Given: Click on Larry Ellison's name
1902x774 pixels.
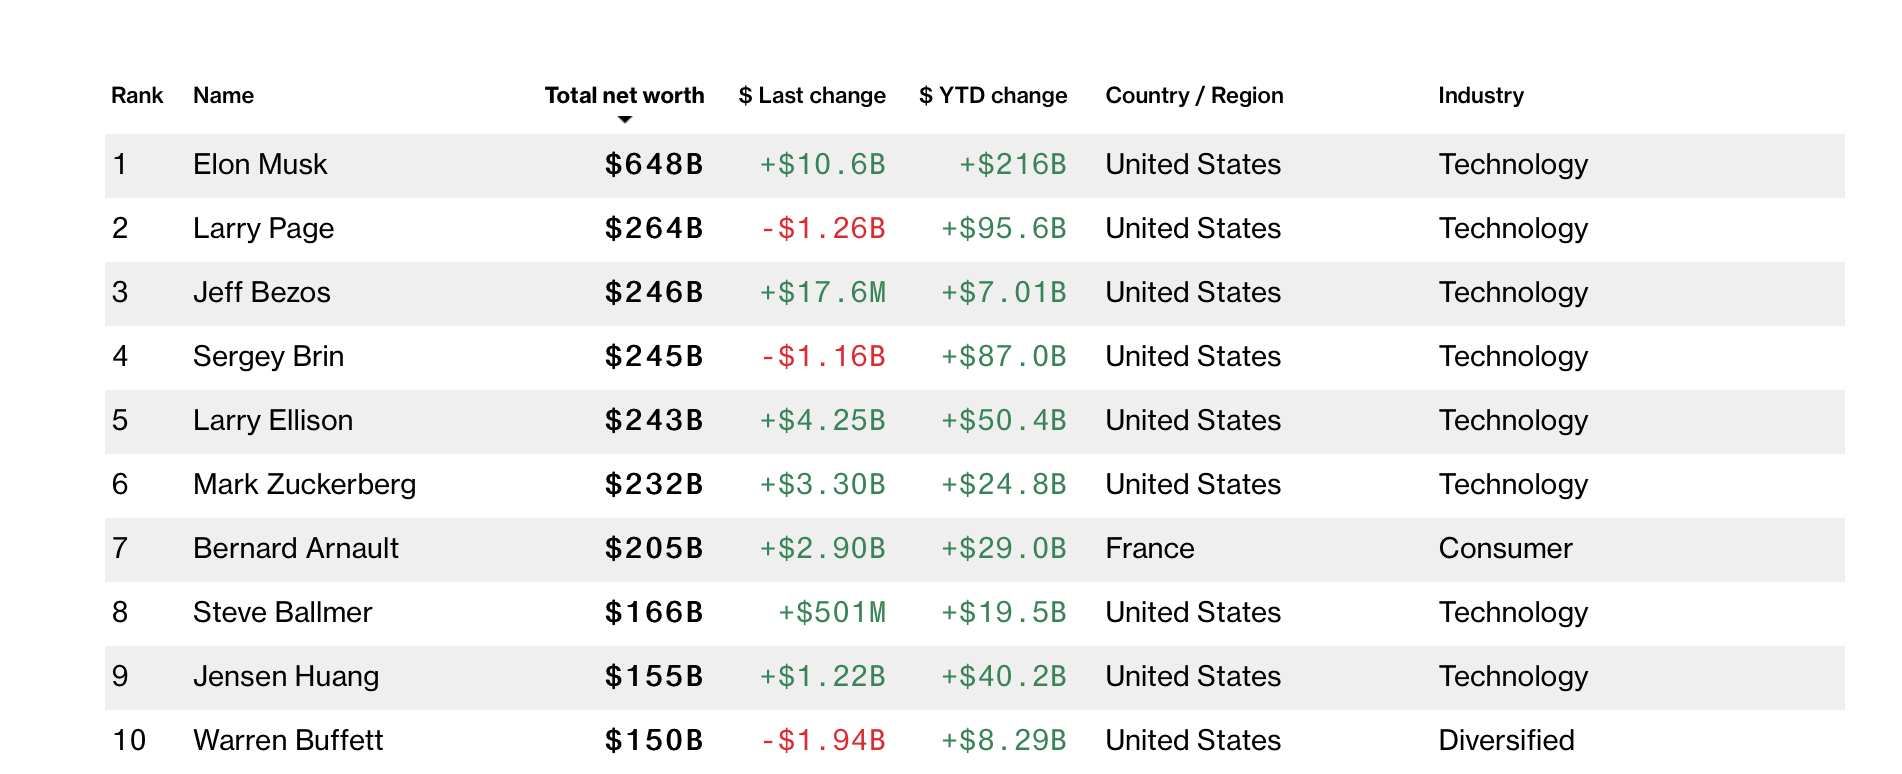Looking at the screenshot, I should point(272,421).
